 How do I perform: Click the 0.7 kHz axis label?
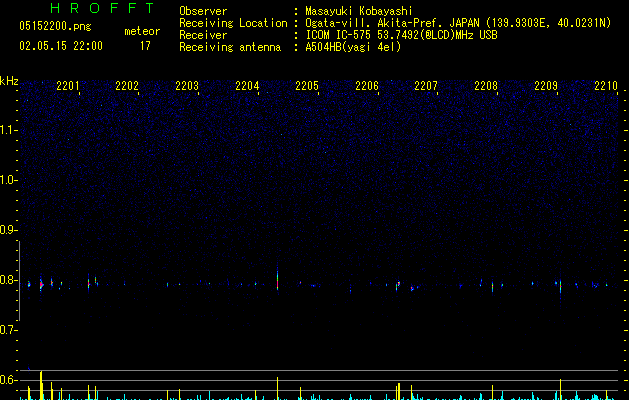coord(8,330)
